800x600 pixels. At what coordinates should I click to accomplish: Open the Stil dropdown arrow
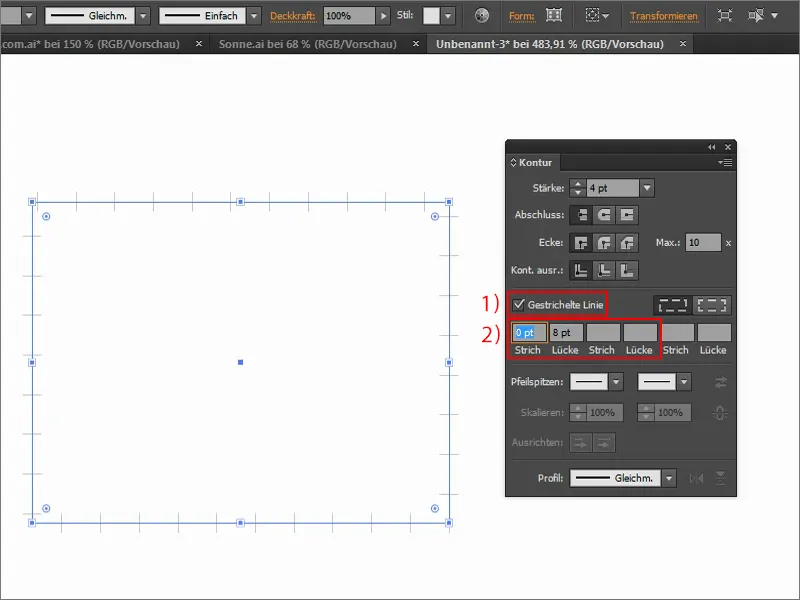point(447,16)
